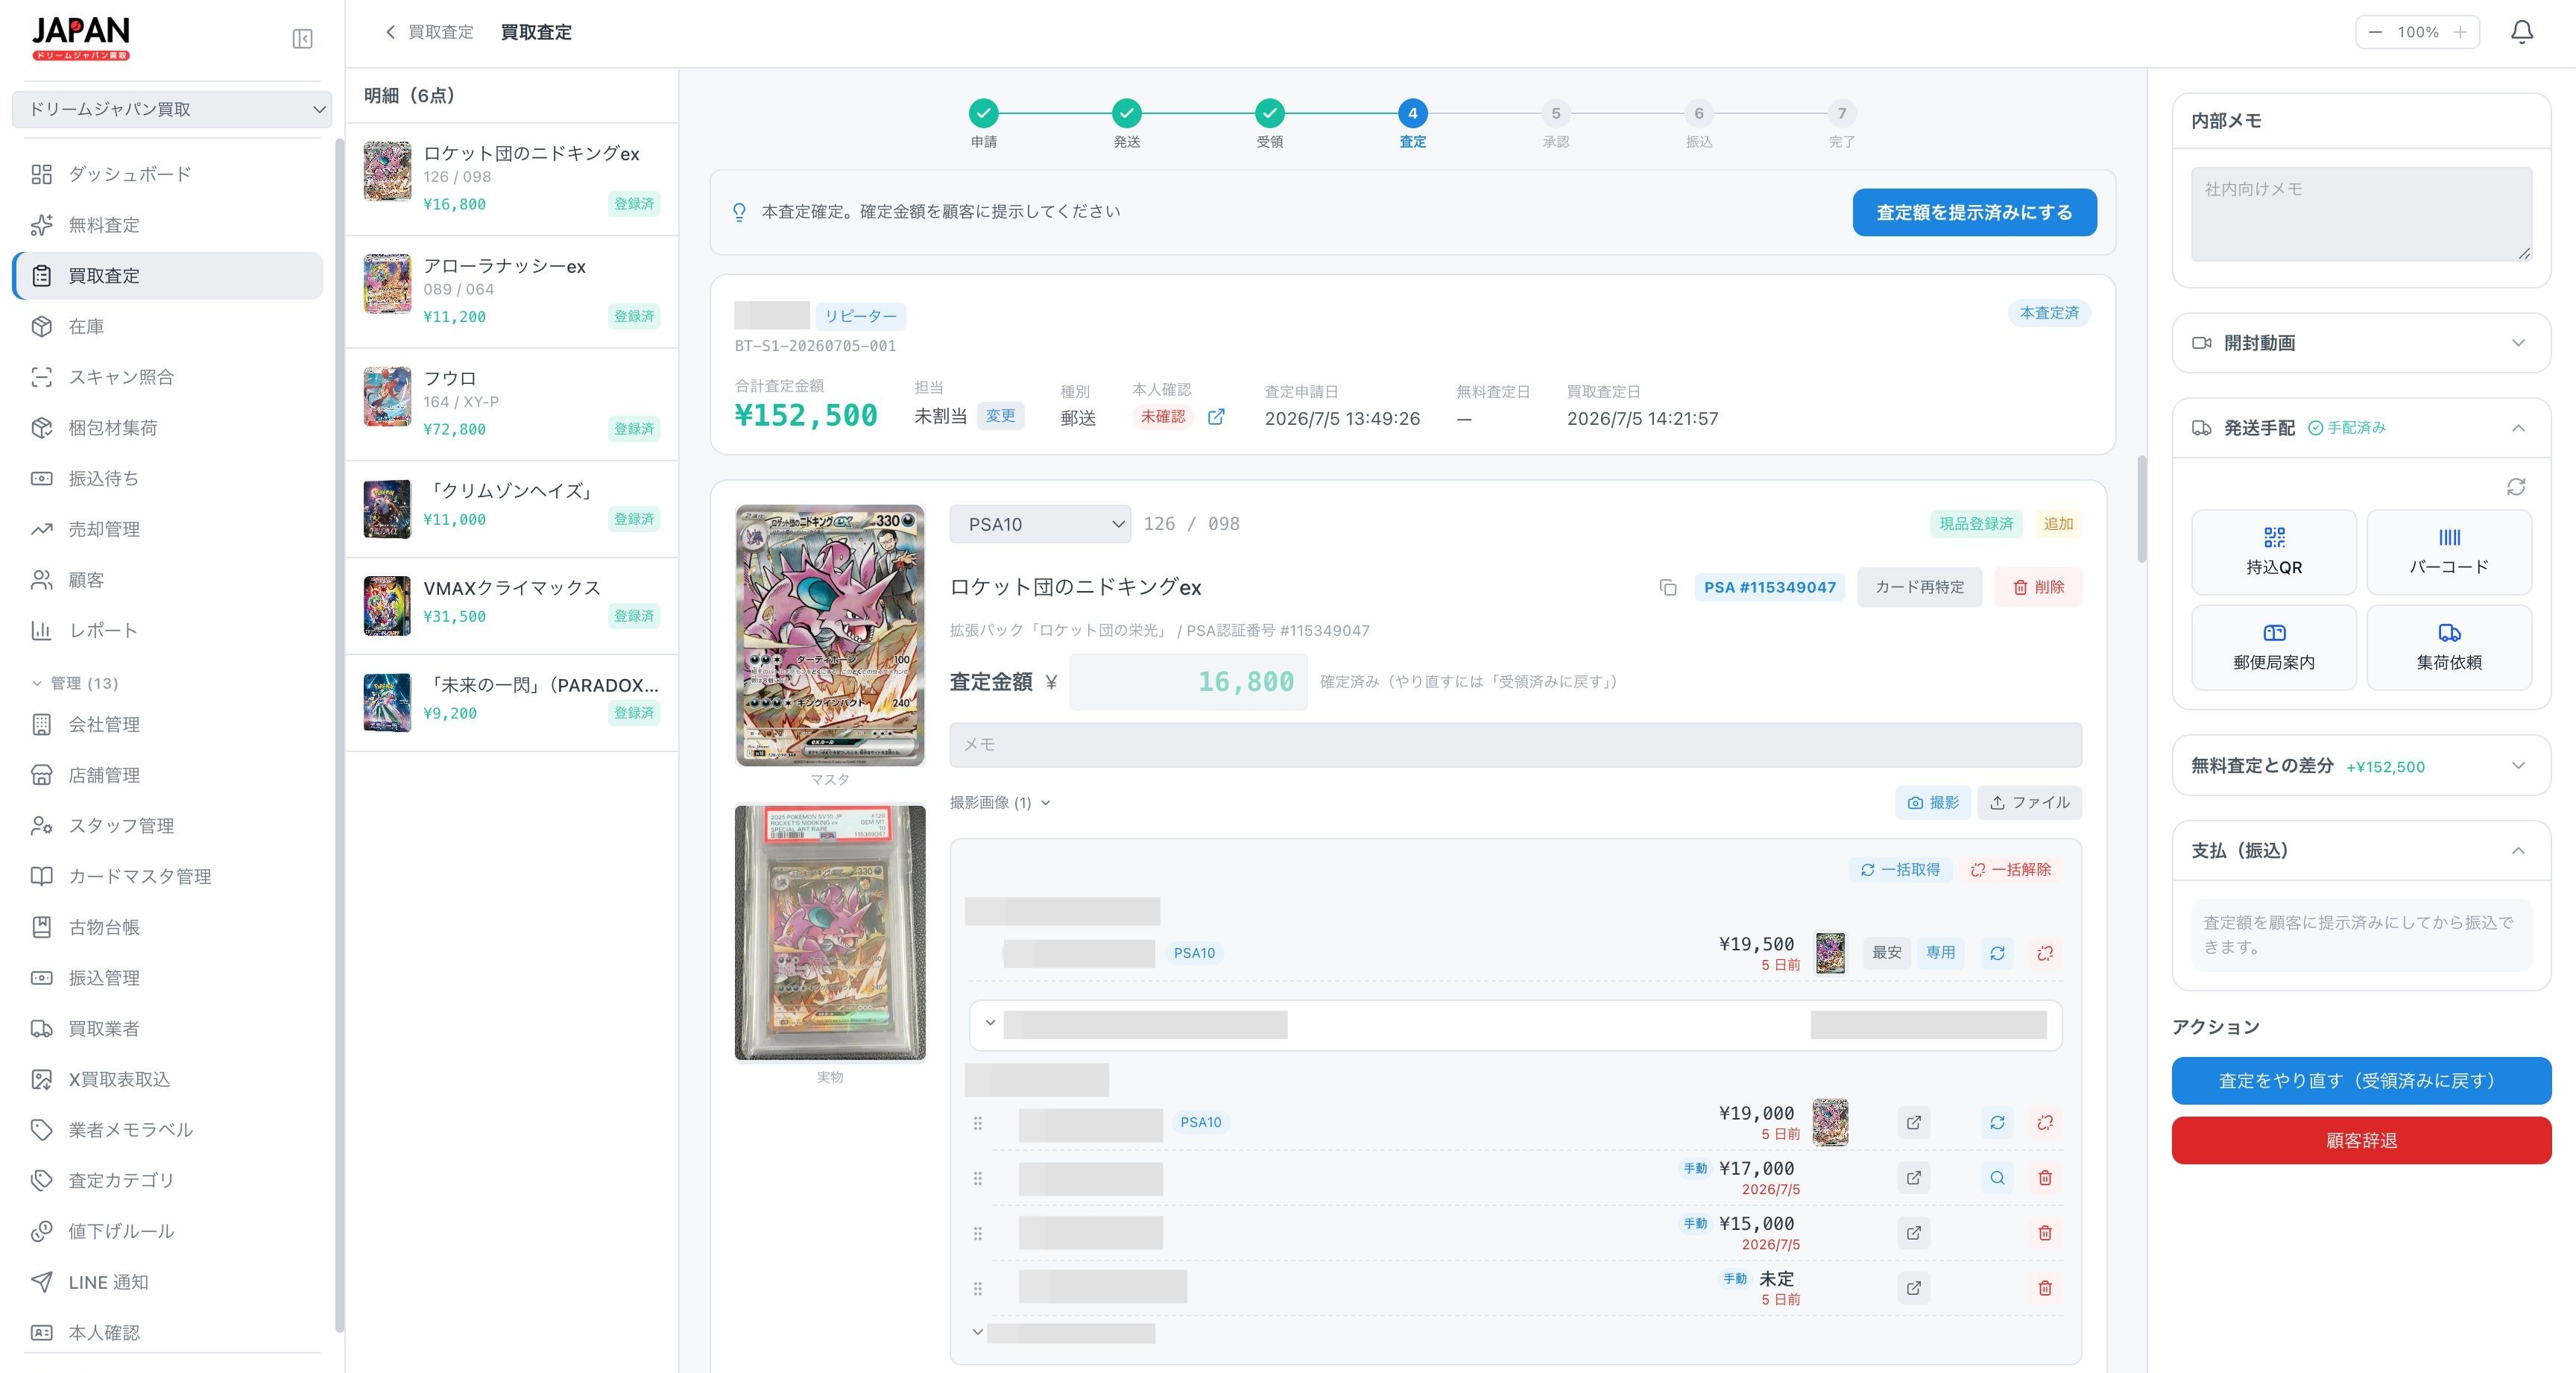Open ダッシュボード in the sidebar
Image resolution: width=2576 pixels, height=1373 pixels.
tap(168, 174)
